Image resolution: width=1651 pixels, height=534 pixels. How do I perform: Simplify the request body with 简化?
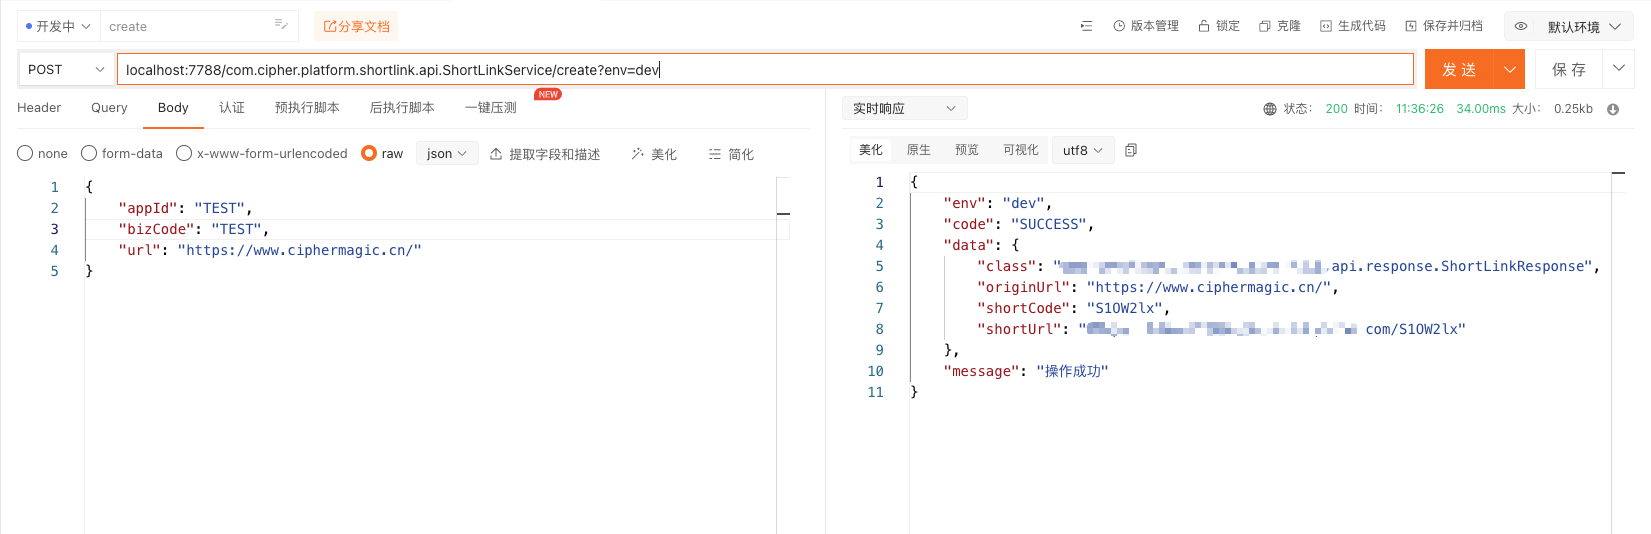coord(731,154)
